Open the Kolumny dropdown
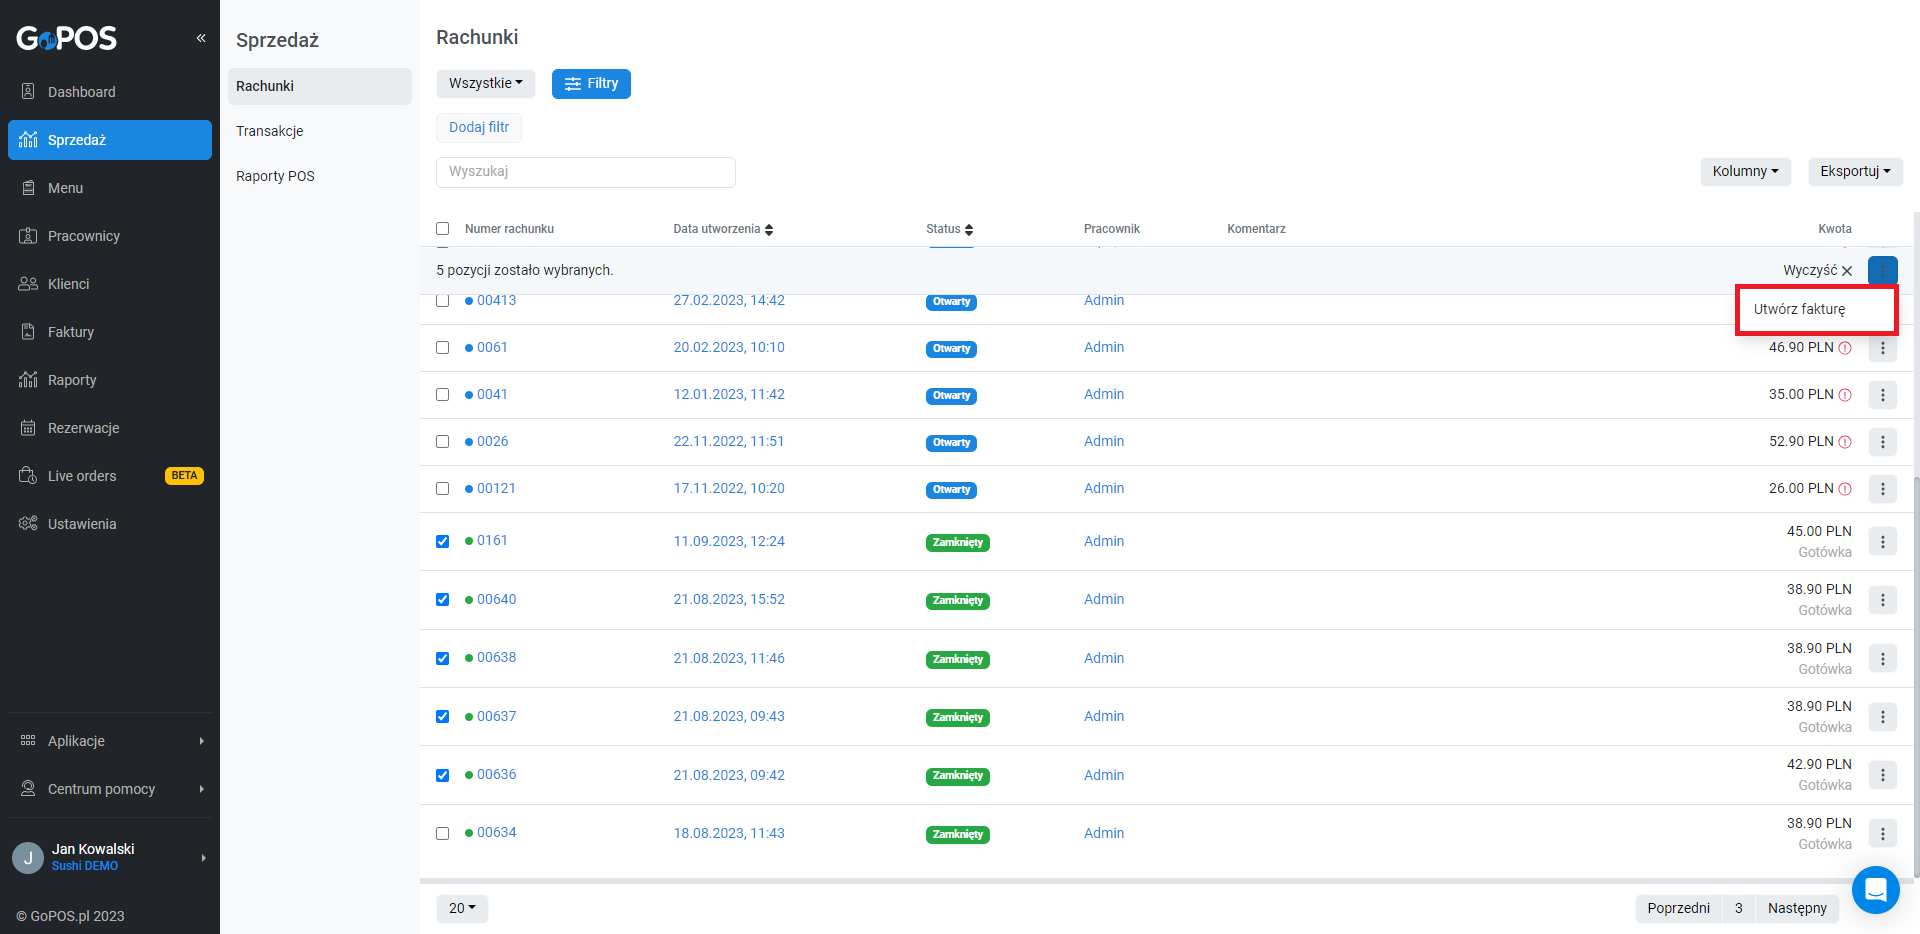Image resolution: width=1920 pixels, height=934 pixels. [1746, 171]
